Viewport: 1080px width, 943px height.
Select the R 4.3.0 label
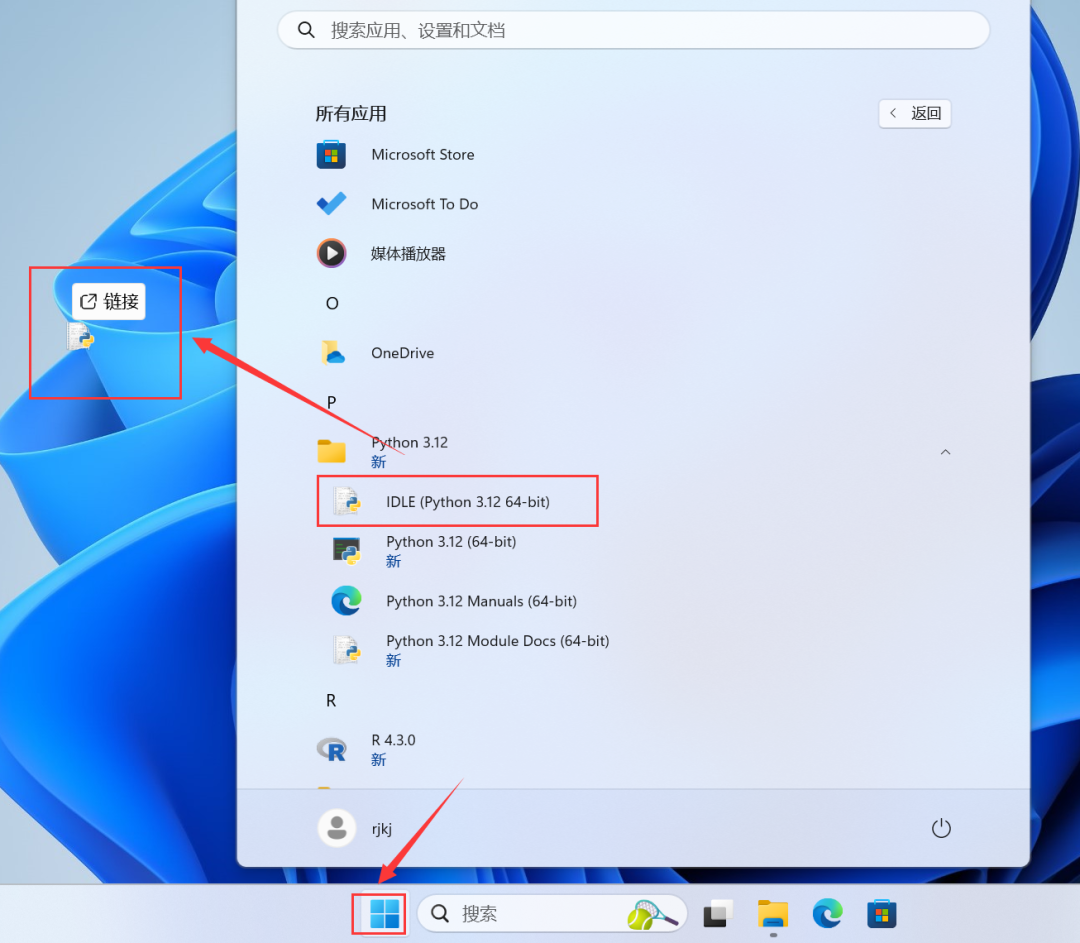pos(393,740)
